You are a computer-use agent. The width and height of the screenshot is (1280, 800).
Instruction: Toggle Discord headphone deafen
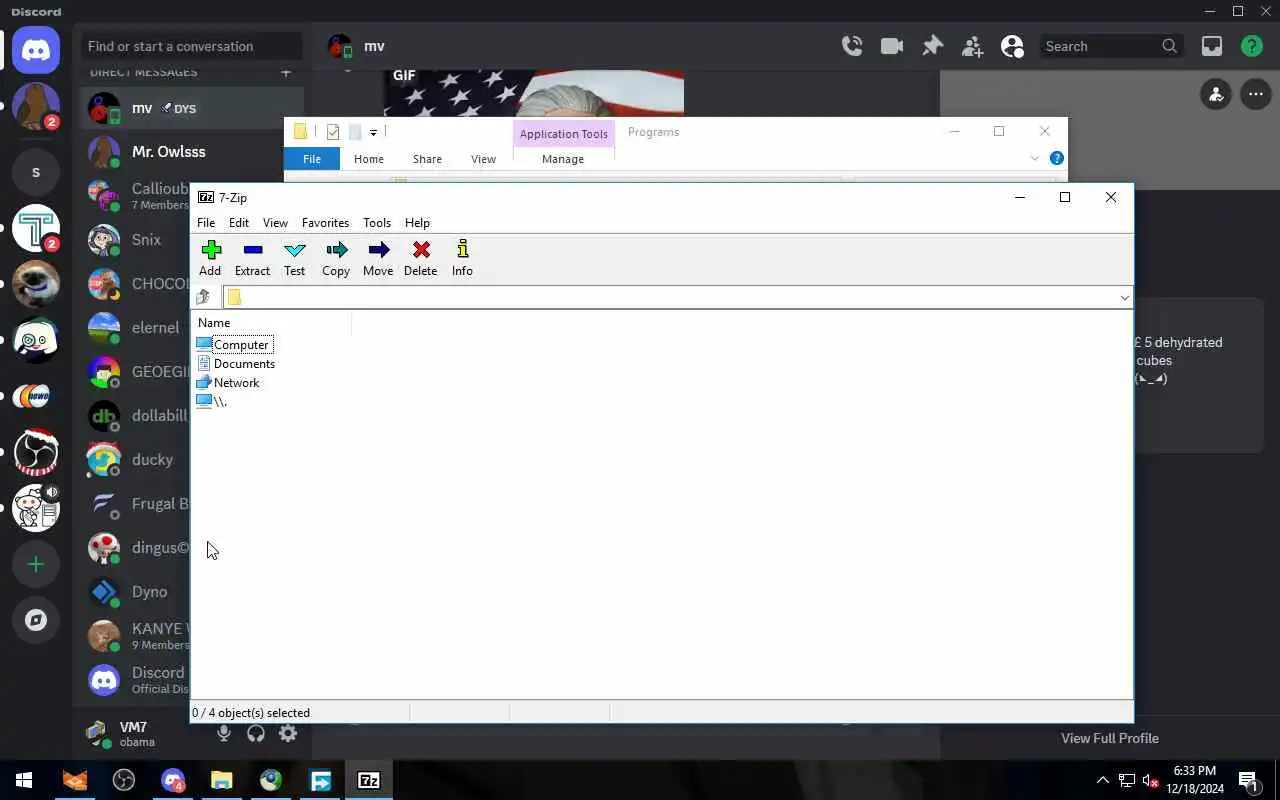click(256, 734)
